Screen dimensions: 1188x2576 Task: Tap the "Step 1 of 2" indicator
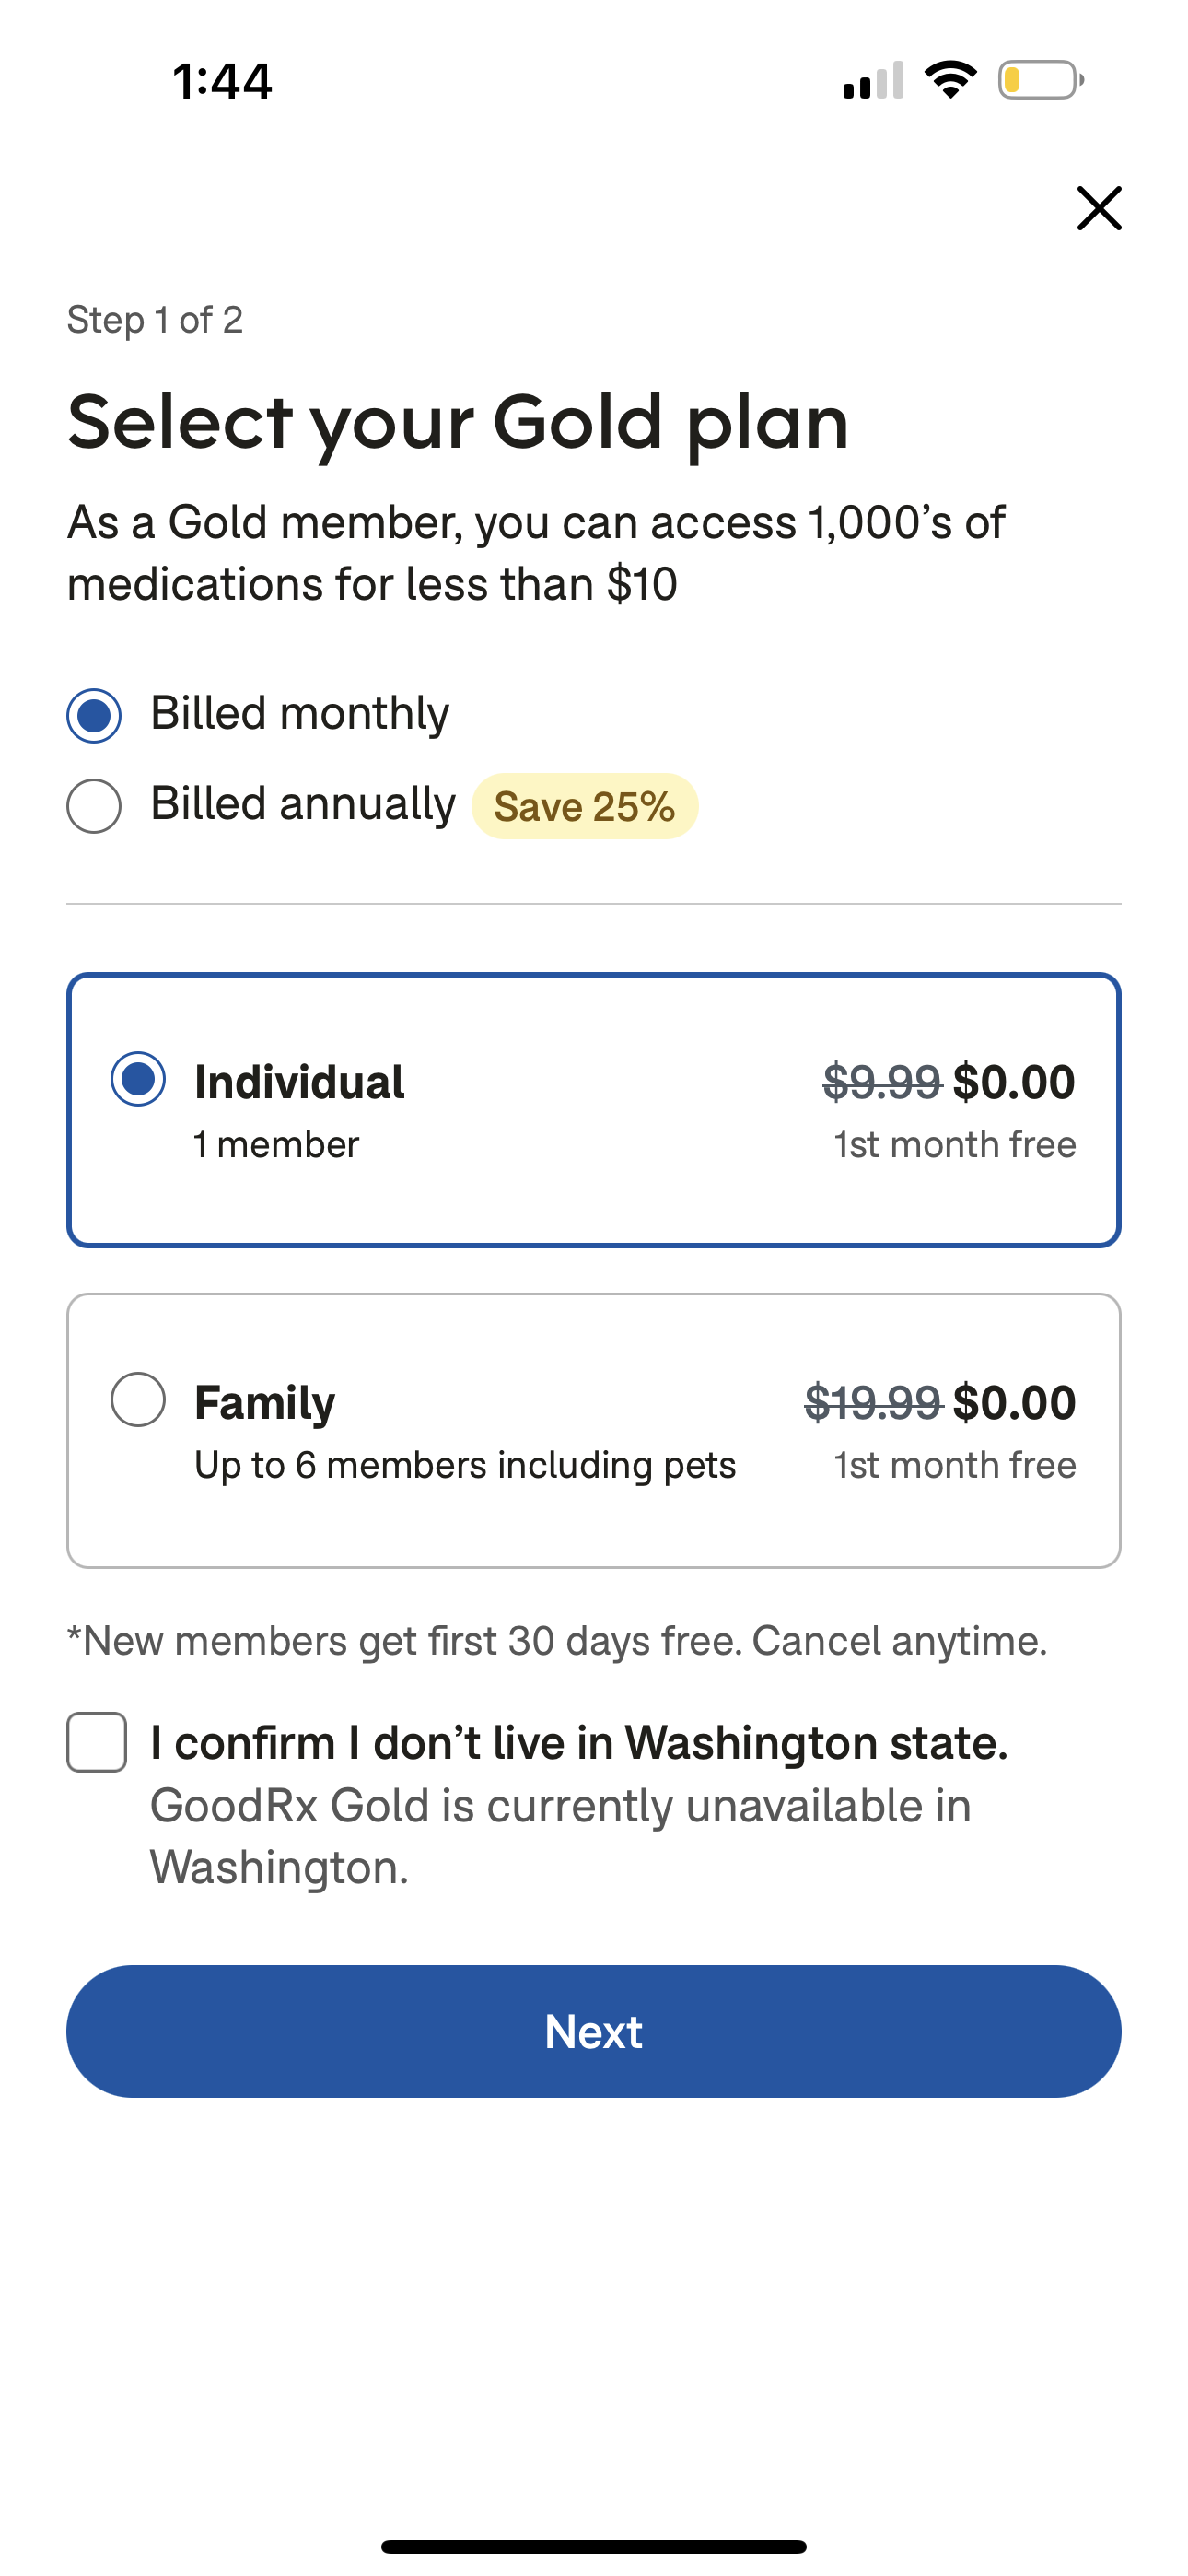click(155, 320)
